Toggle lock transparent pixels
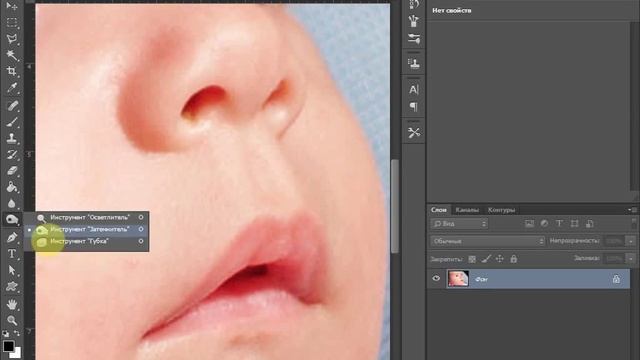Screen dimensions: 640x360 pos(472,259)
